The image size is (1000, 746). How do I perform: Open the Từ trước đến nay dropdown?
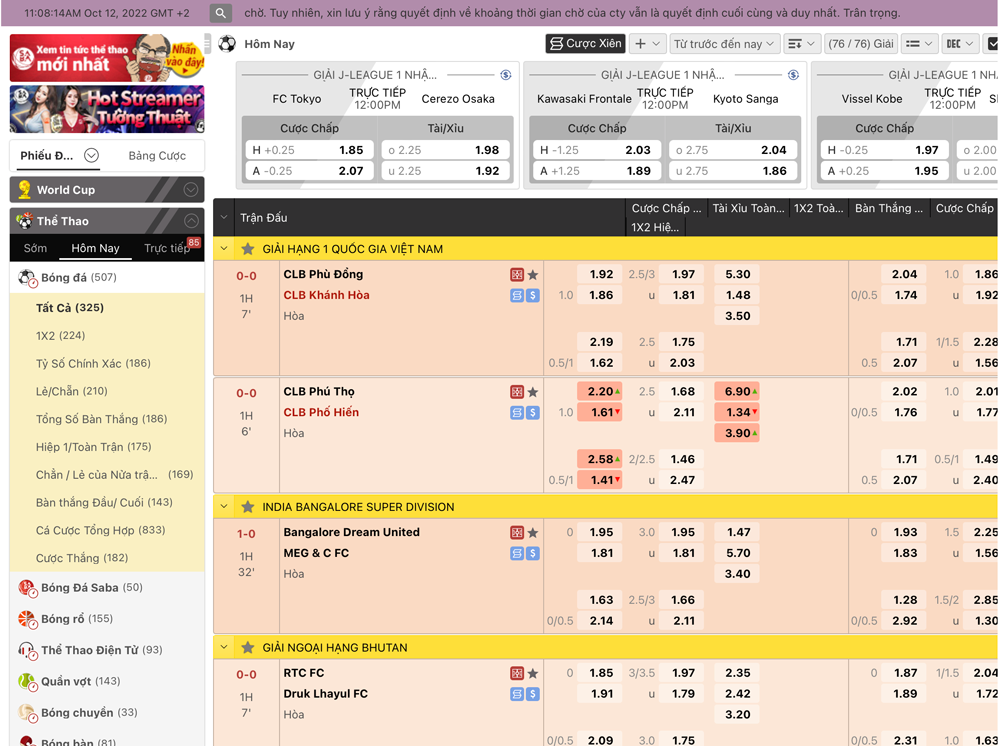click(724, 44)
